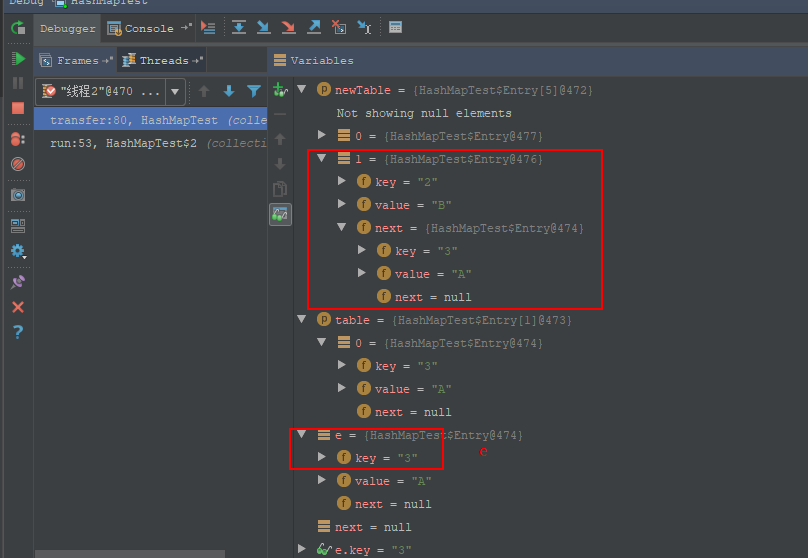Expand the e.key watch entry
Screen dimensions: 808x558
[302, 549]
